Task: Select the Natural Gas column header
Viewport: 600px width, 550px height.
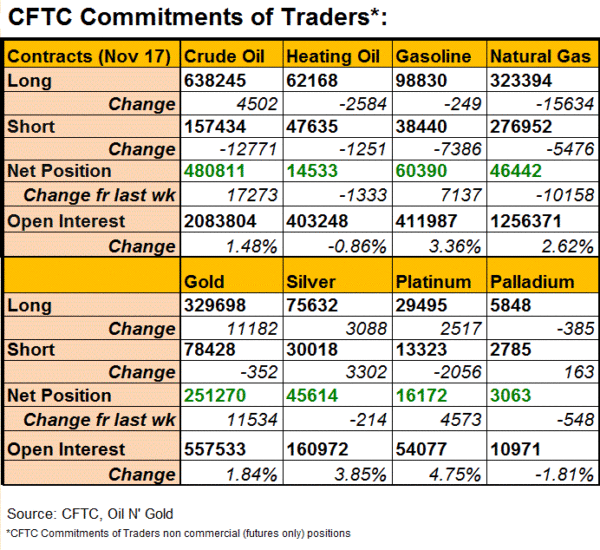Action: pyautogui.click(x=538, y=58)
